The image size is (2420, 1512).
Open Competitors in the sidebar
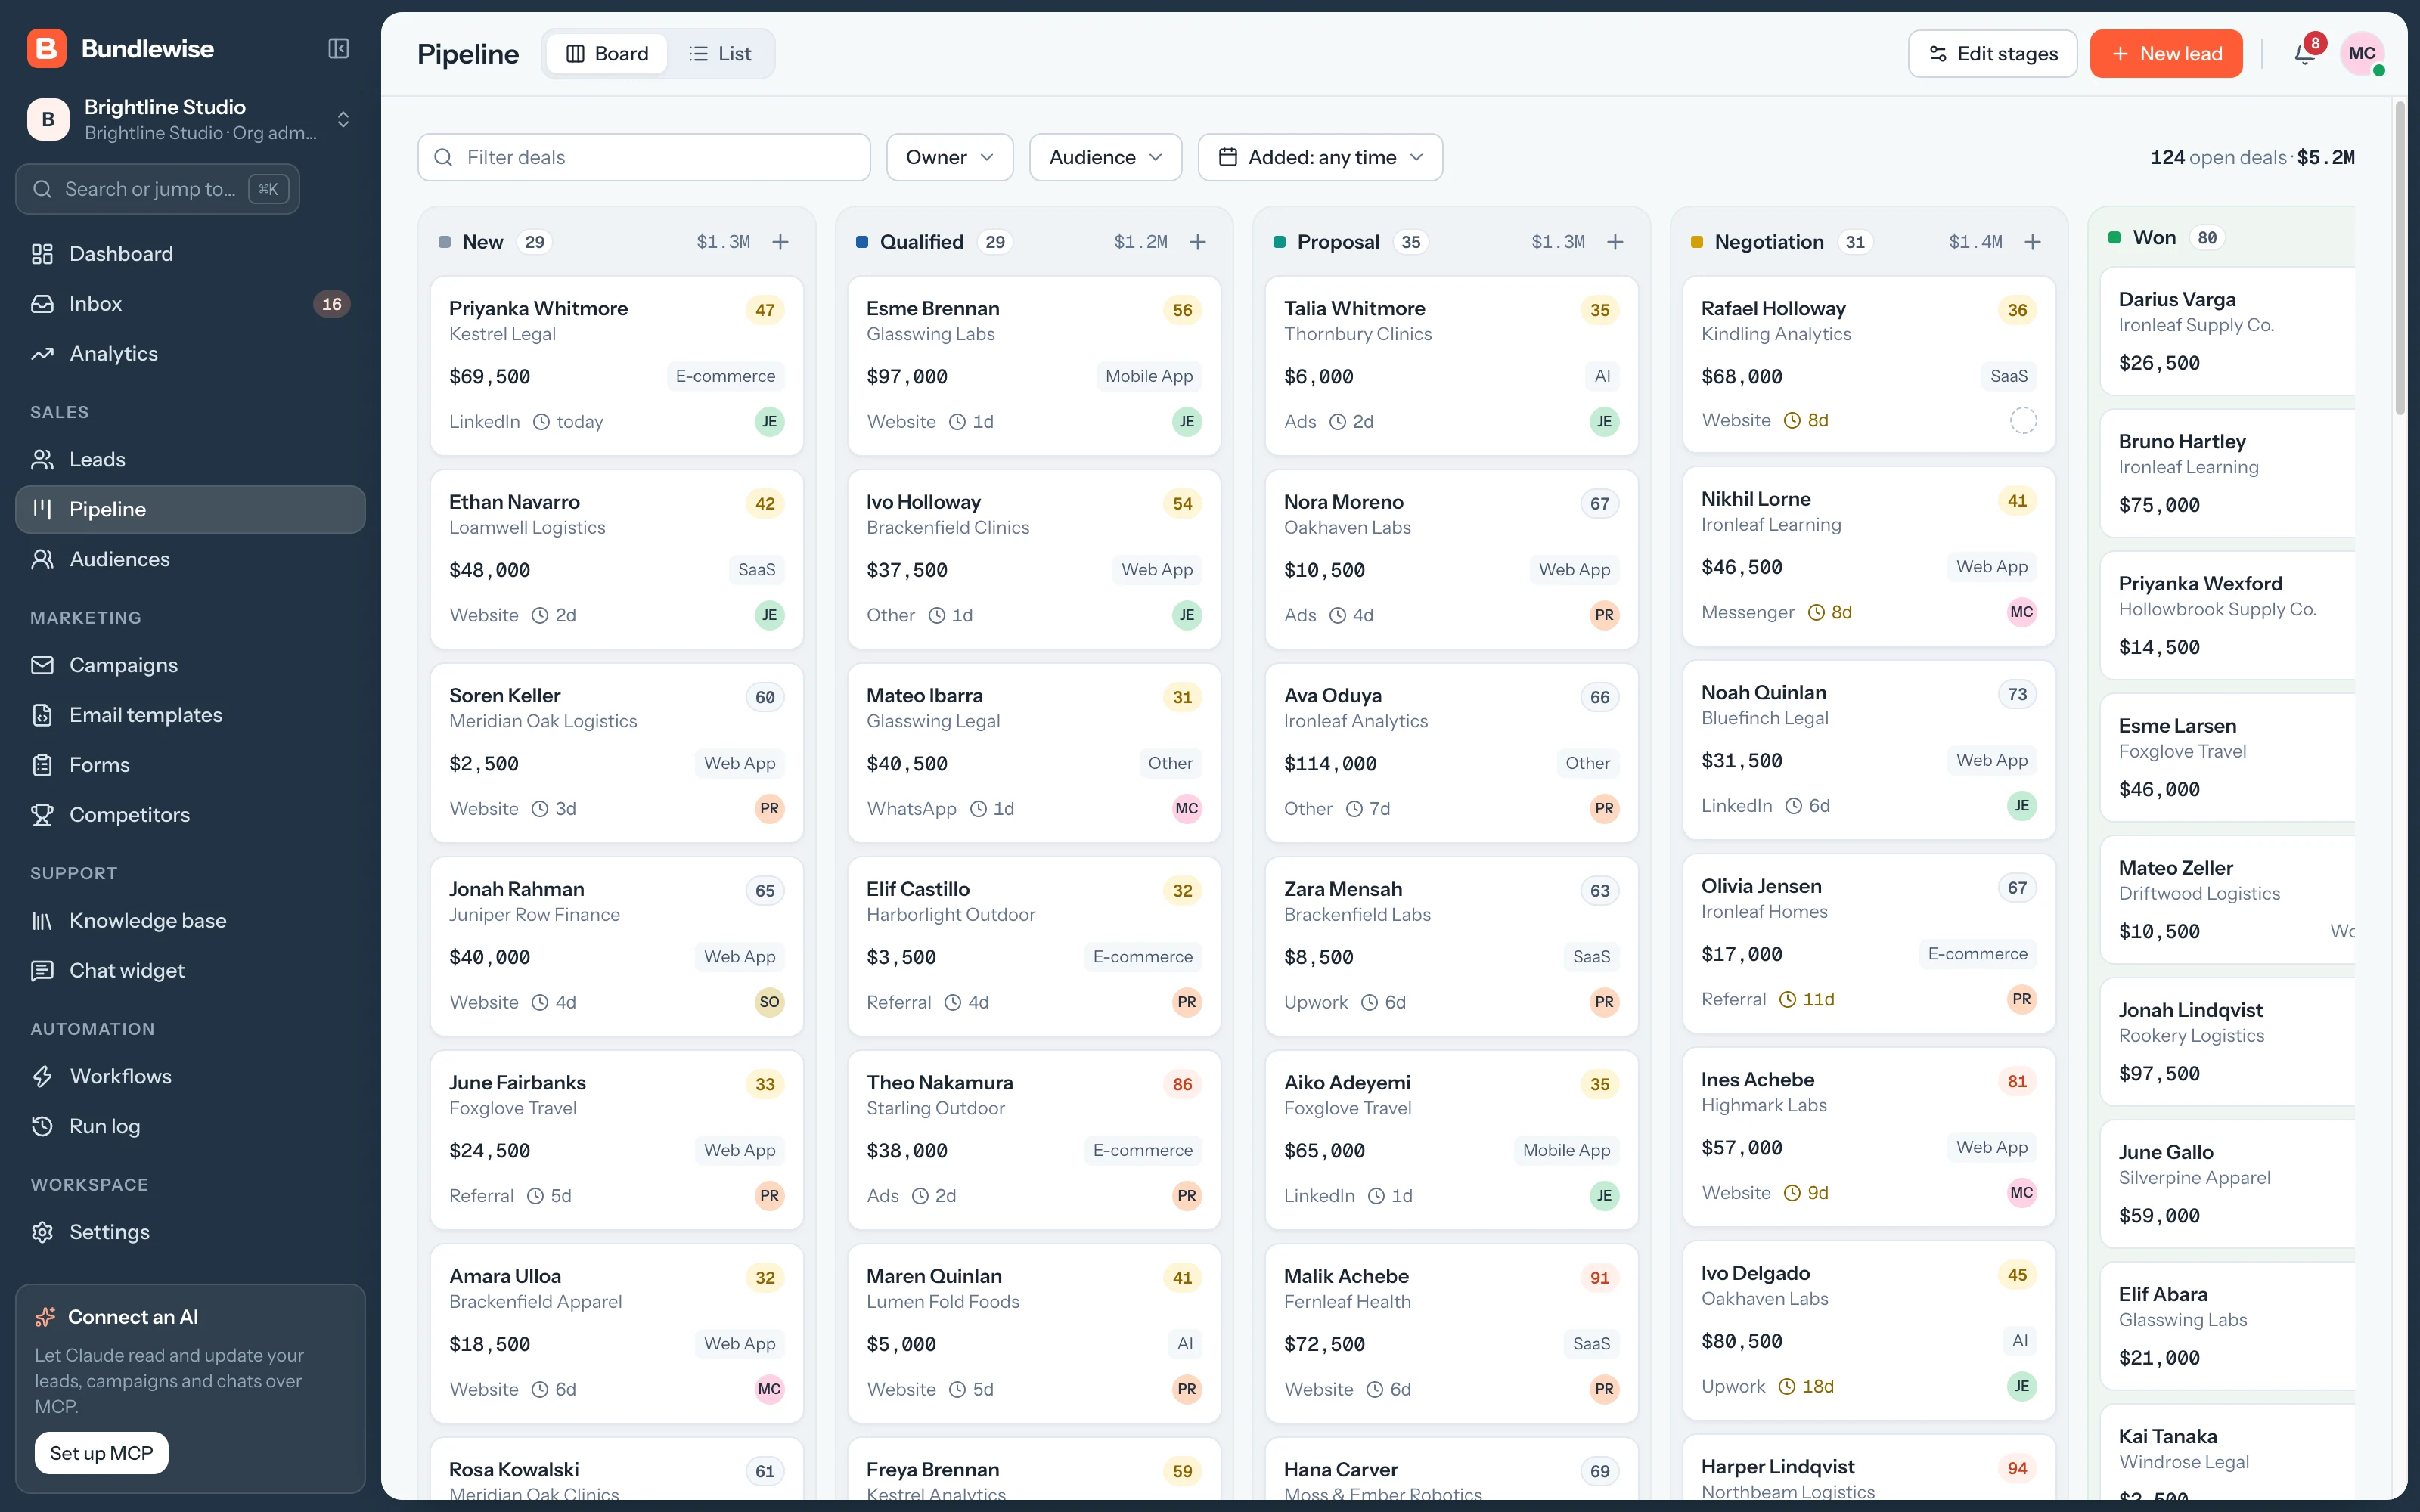pyautogui.click(x=190, y=815)
